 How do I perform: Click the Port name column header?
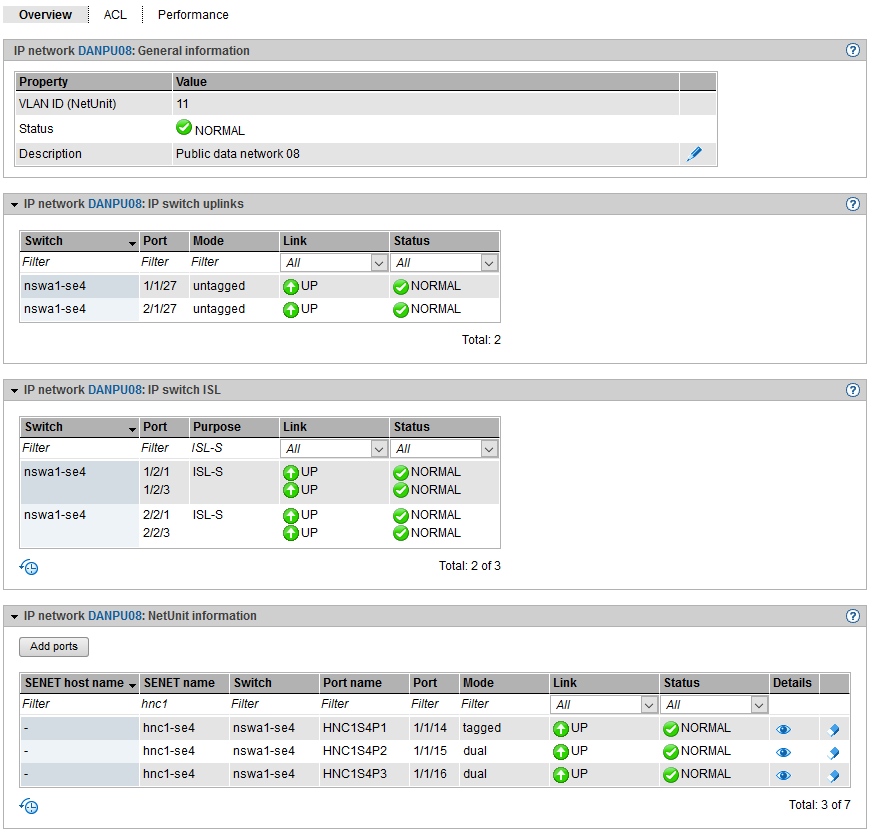coord(364,683)
